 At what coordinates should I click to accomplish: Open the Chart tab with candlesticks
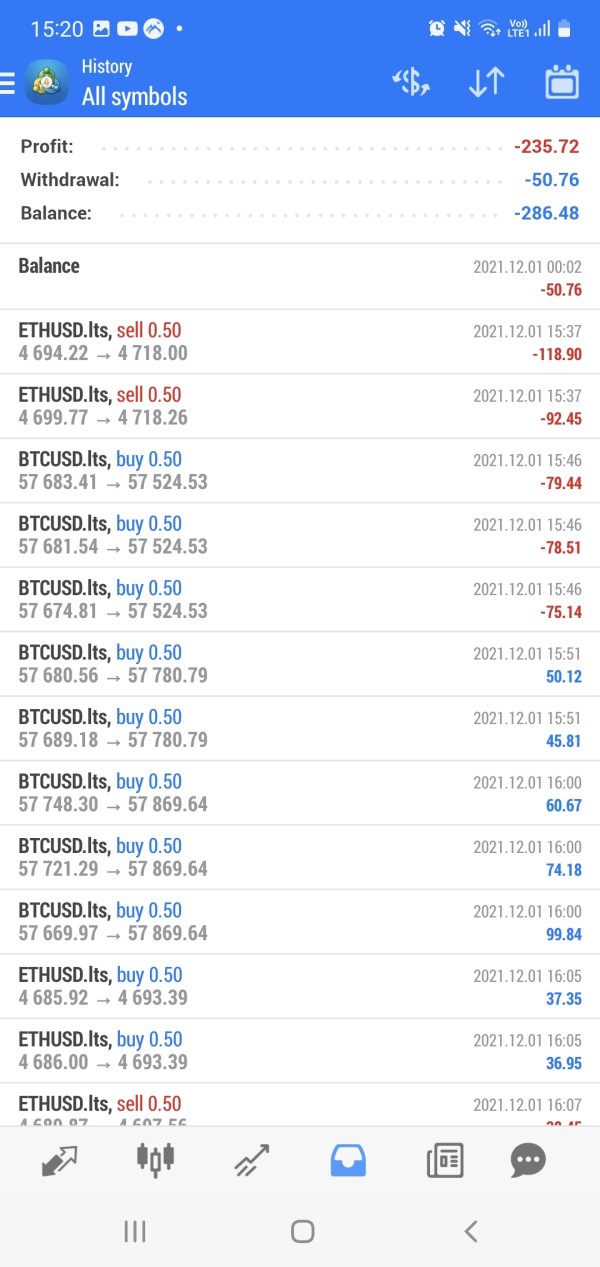point(155,1160)
